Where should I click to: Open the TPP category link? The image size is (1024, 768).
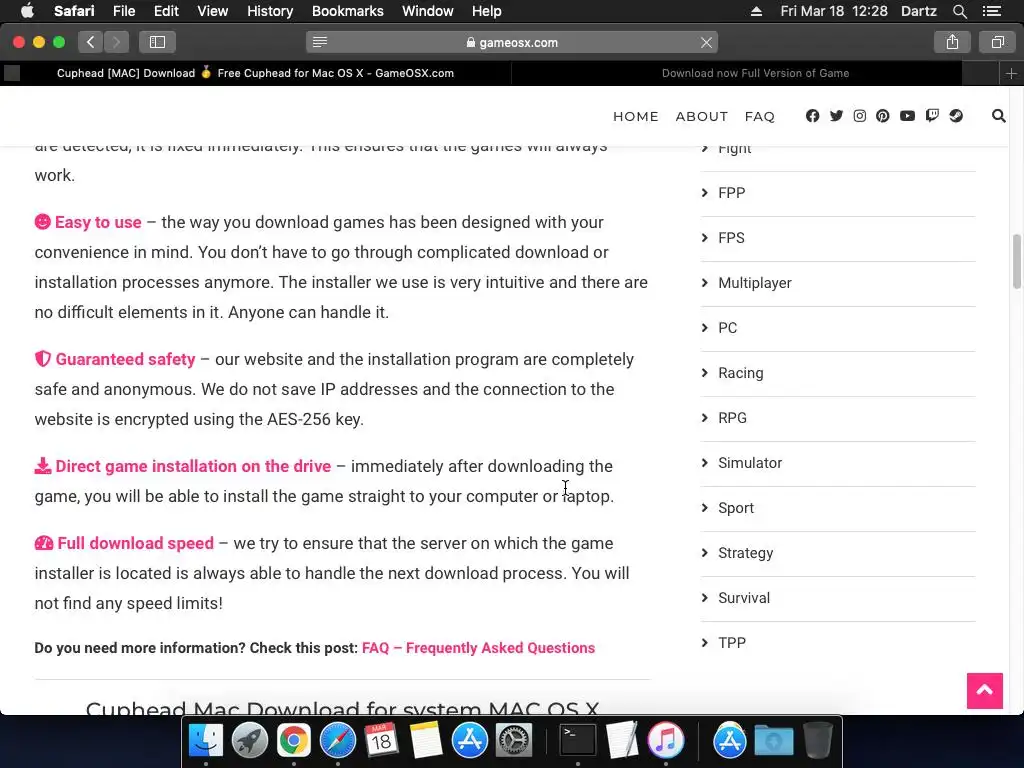pos(732,643)
